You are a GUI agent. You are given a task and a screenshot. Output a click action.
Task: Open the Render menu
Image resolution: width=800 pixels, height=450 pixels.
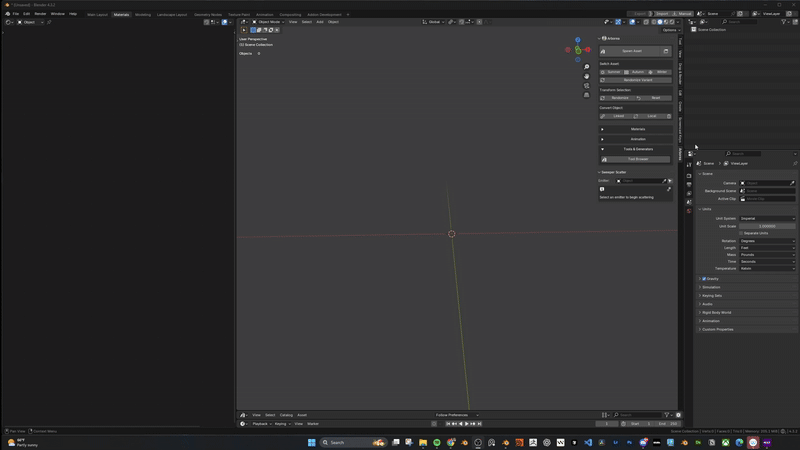[40, 14]
